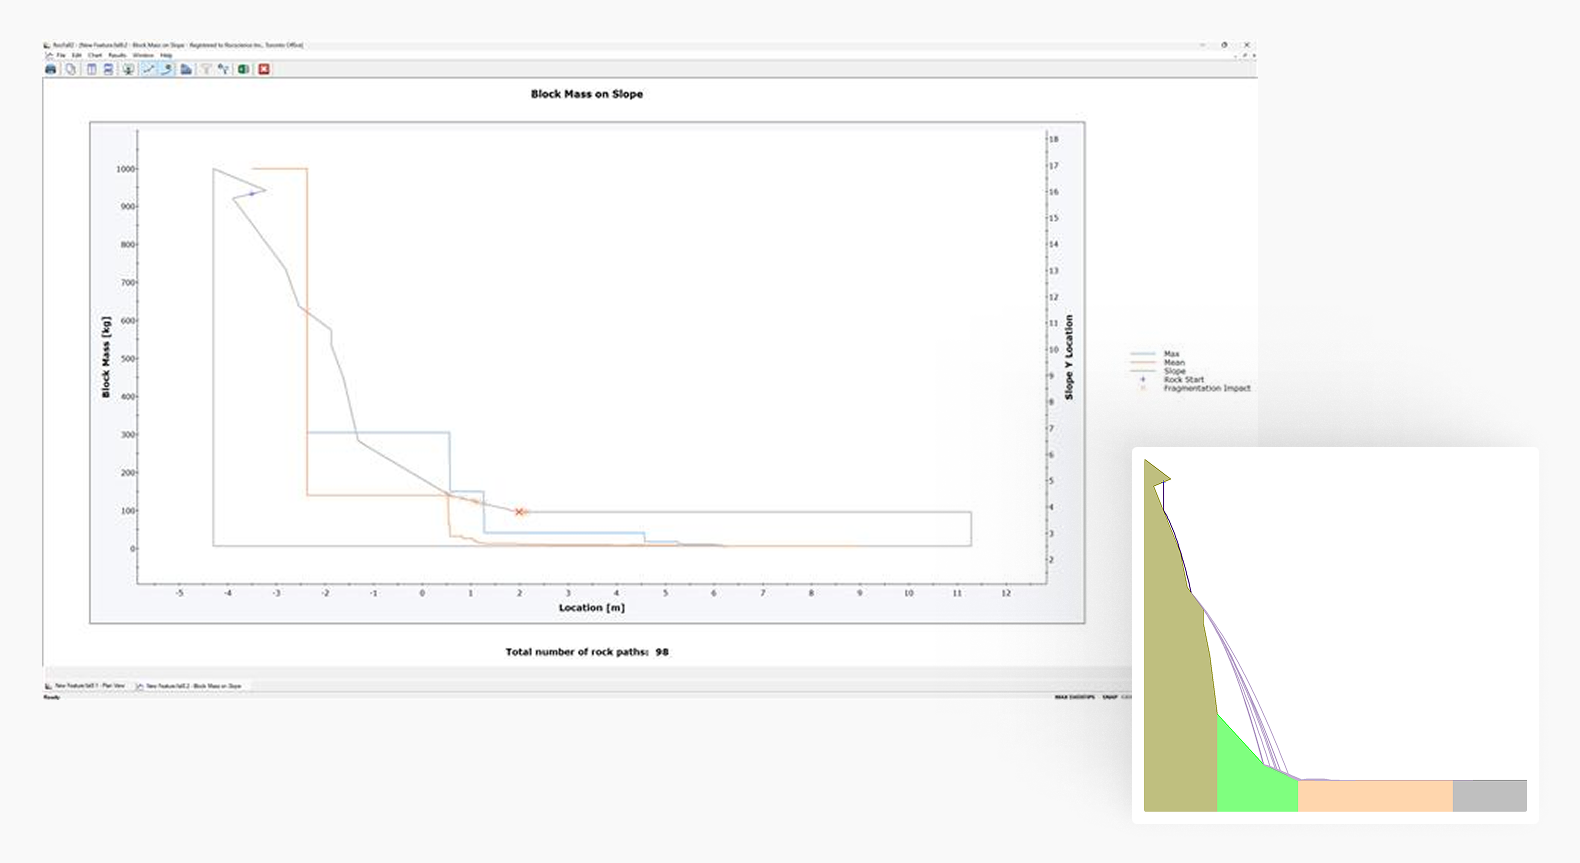Open the Window menu

point(143,56)
